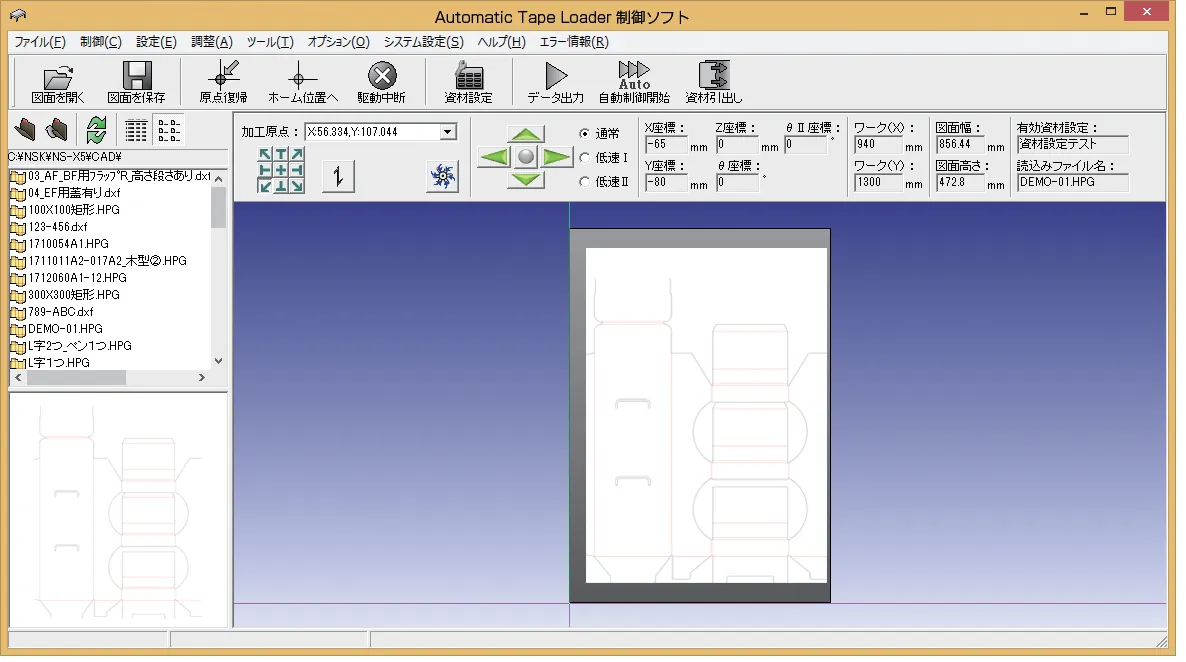Output data using データ出力
The height and width of the screenshot is (662, 1186).
click(x=554, y=81)
